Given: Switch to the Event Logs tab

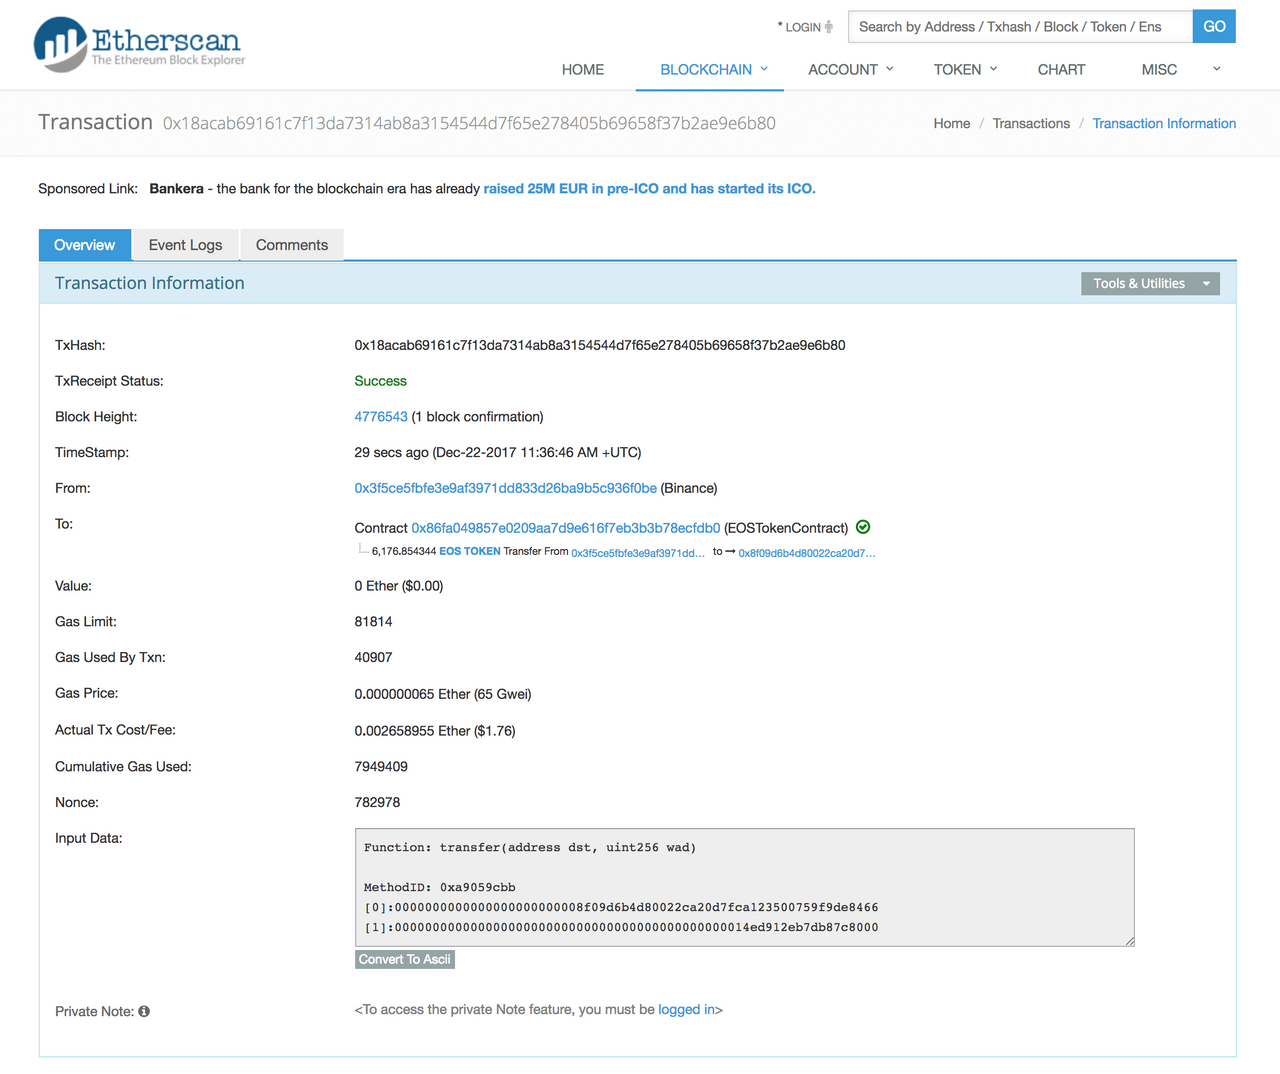Looking at the screenshot, I should 186,245.
